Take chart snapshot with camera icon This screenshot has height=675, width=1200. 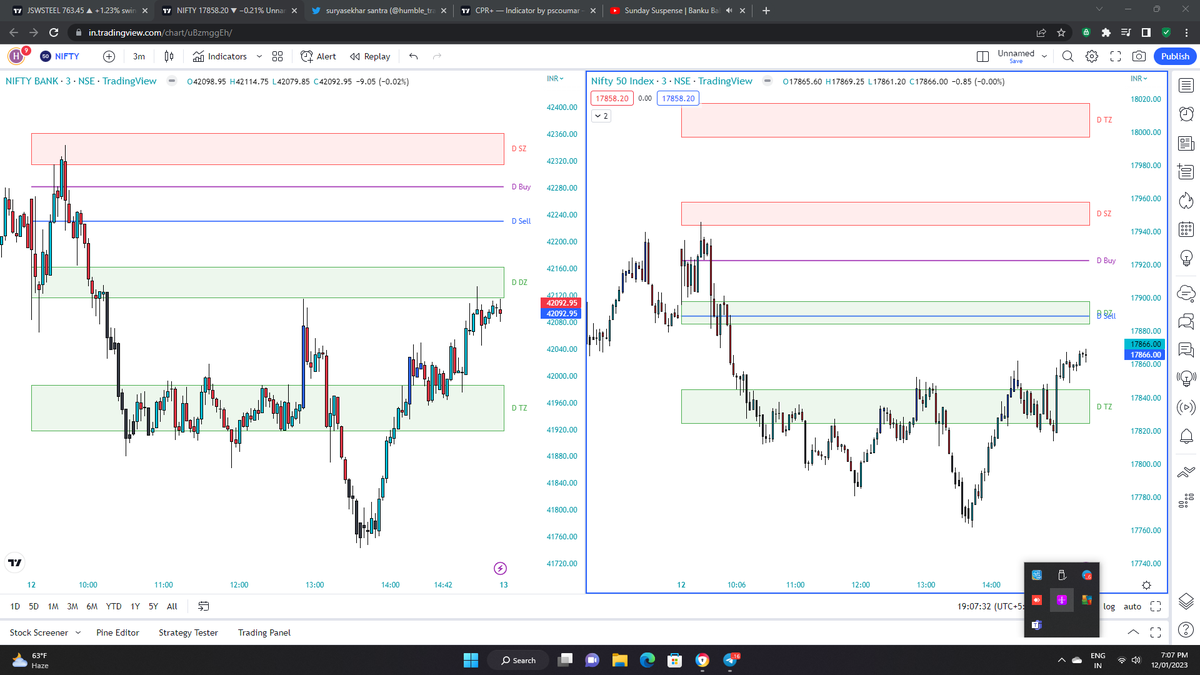pos(1140,56)
